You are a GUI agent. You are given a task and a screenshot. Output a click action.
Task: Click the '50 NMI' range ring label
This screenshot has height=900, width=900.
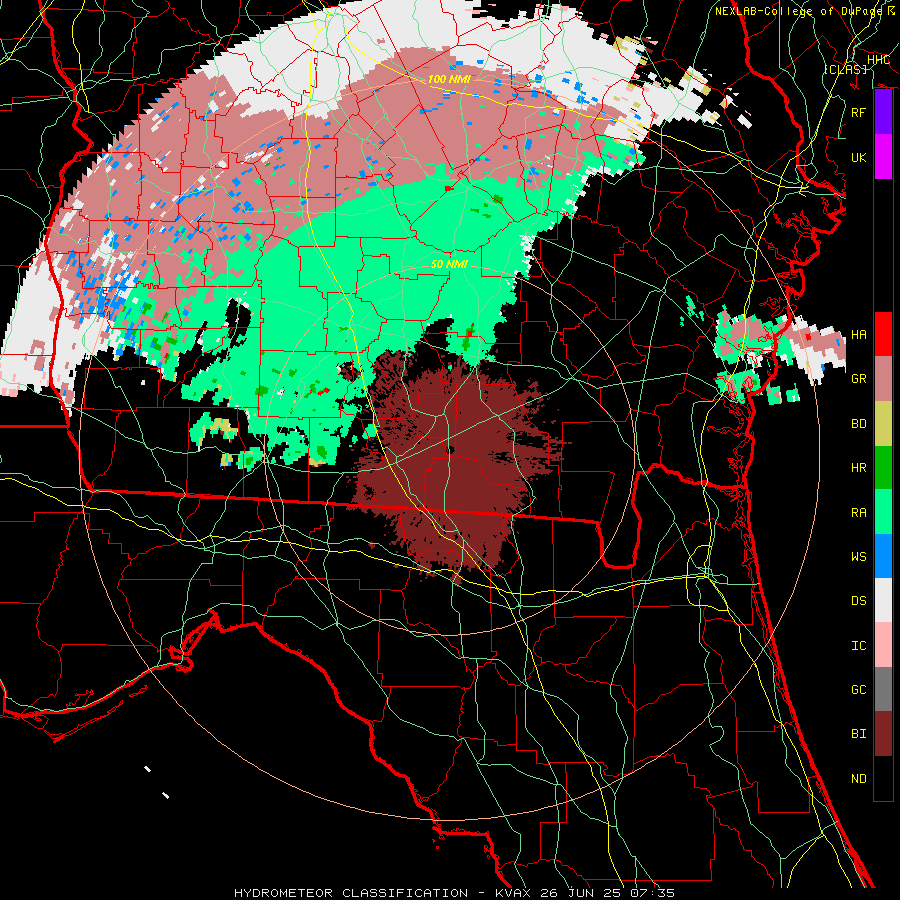(449, 264)
